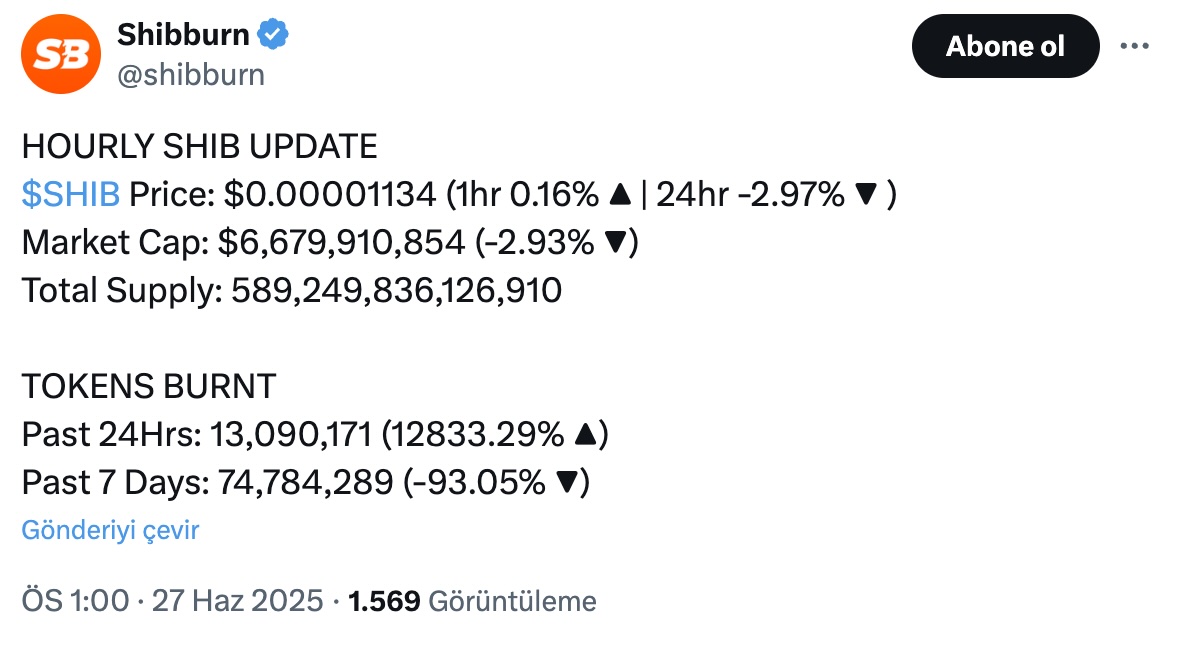This screenshot has width=1184, height=654.
Task: Open the Shibburn SB profile avatar
Action: [60, 54]
